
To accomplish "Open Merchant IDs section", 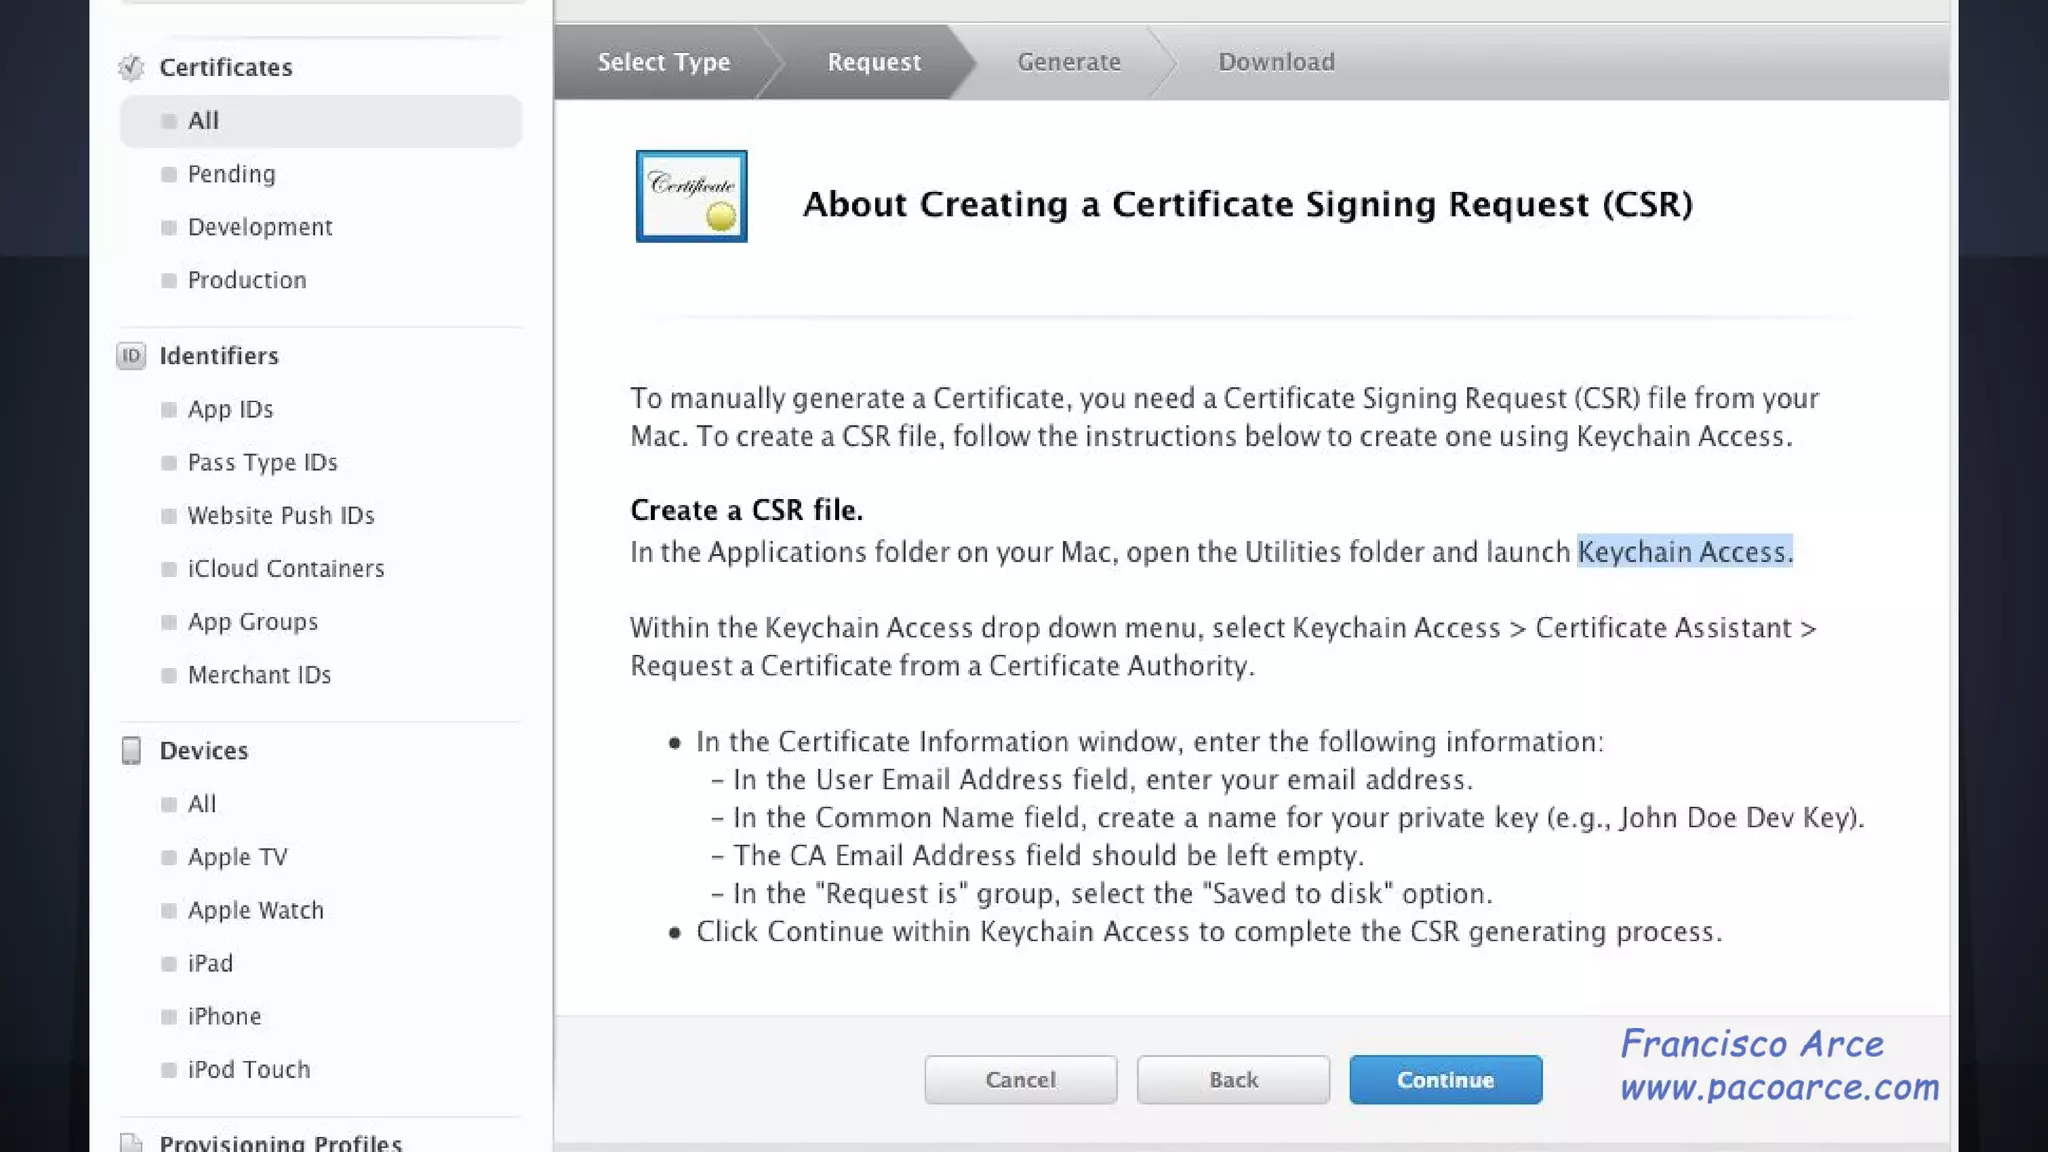I will (259, 675).
